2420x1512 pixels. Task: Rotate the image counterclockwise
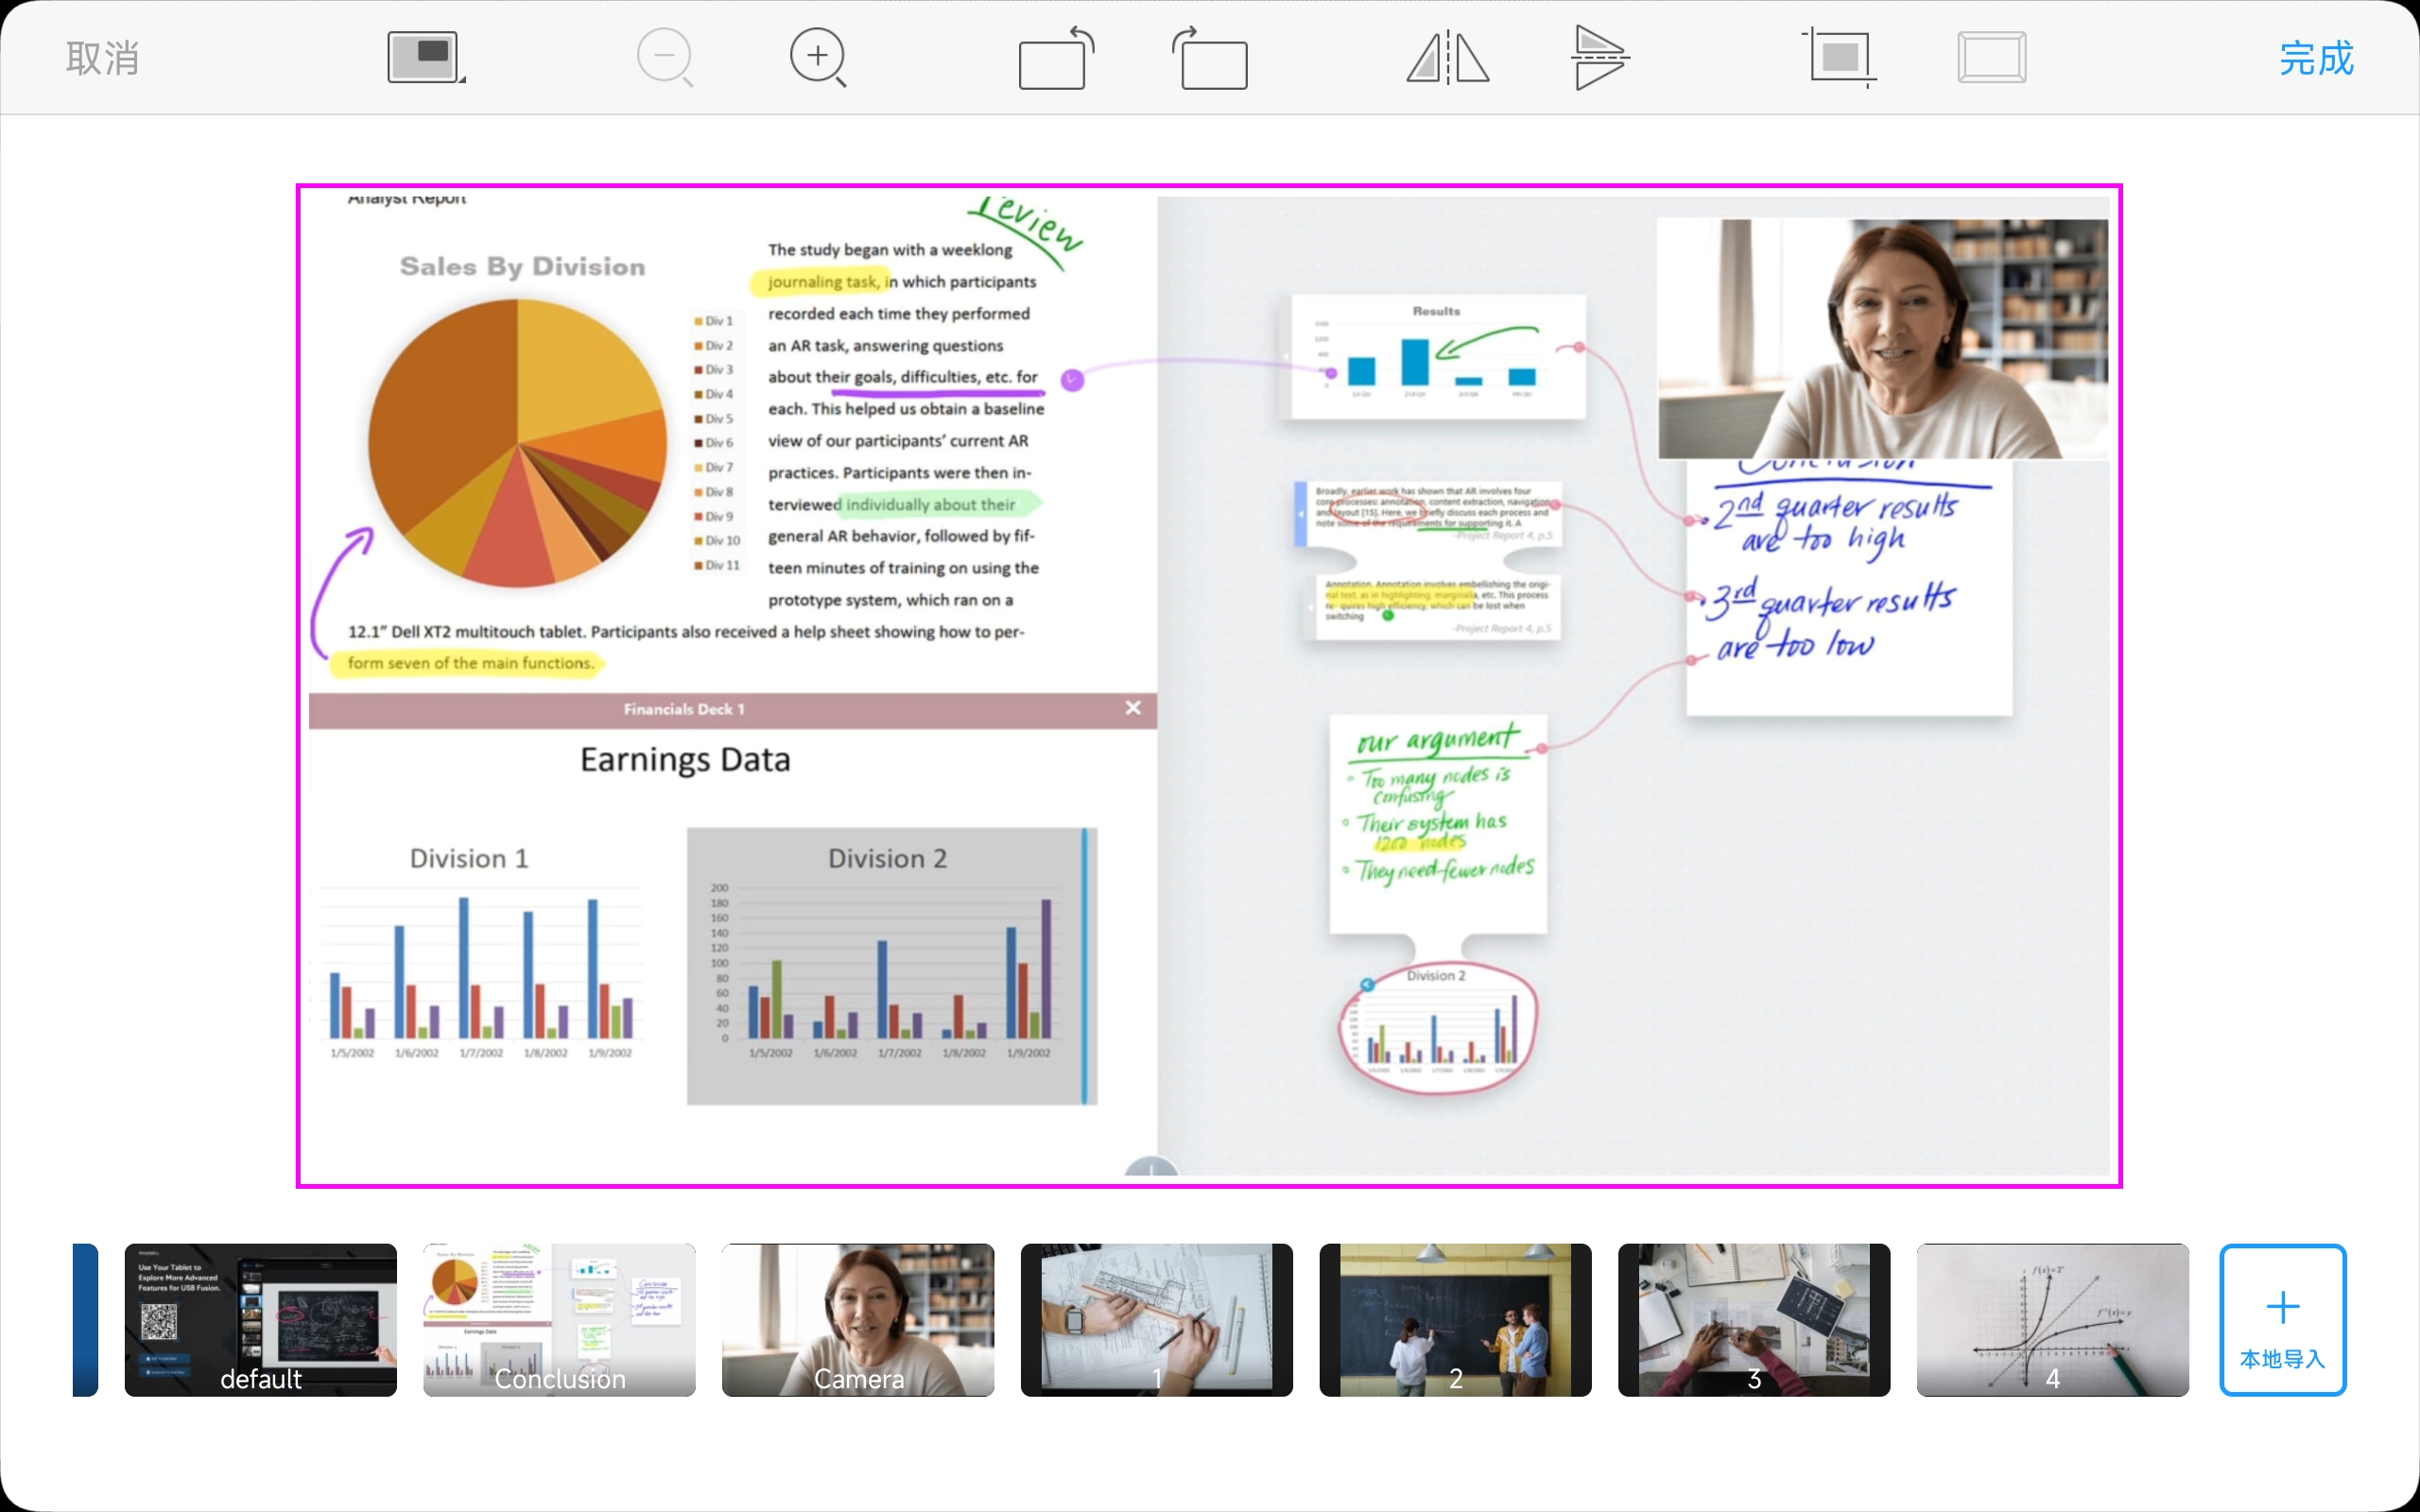[x=1056, y=58]
